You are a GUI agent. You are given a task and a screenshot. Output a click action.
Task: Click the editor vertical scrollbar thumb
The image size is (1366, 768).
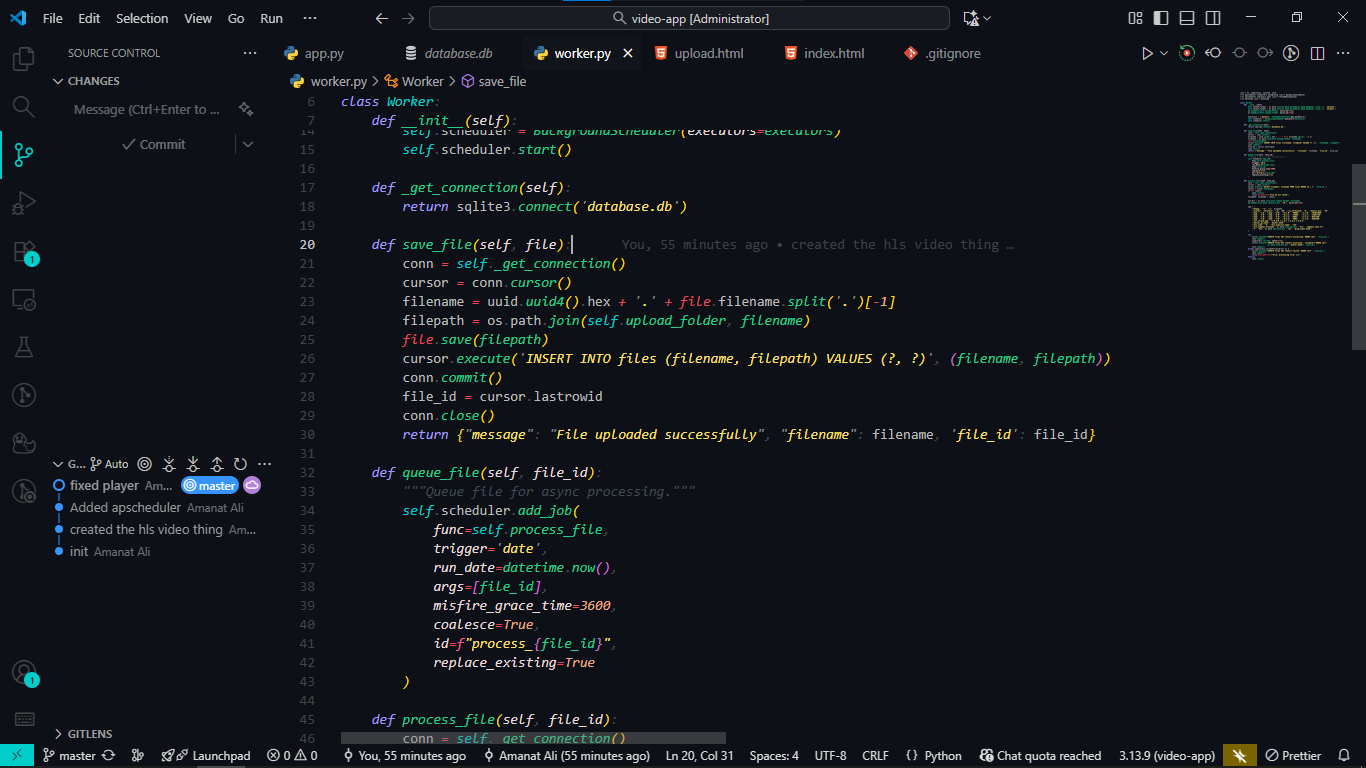click(x=1358, y=256)
